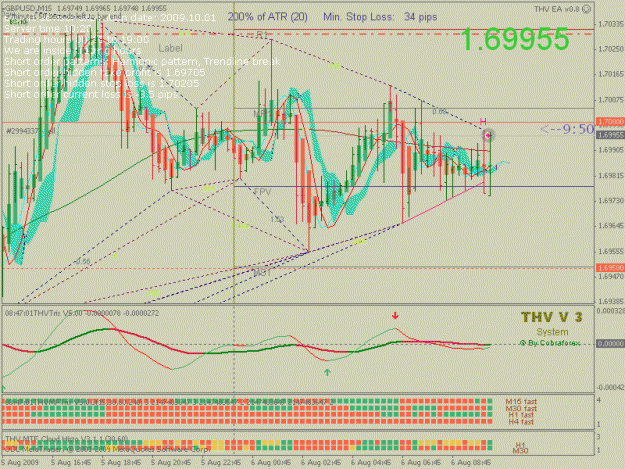
Task: Click the M30 label in Cloud Histo panel
Action: tap(520, 451)
